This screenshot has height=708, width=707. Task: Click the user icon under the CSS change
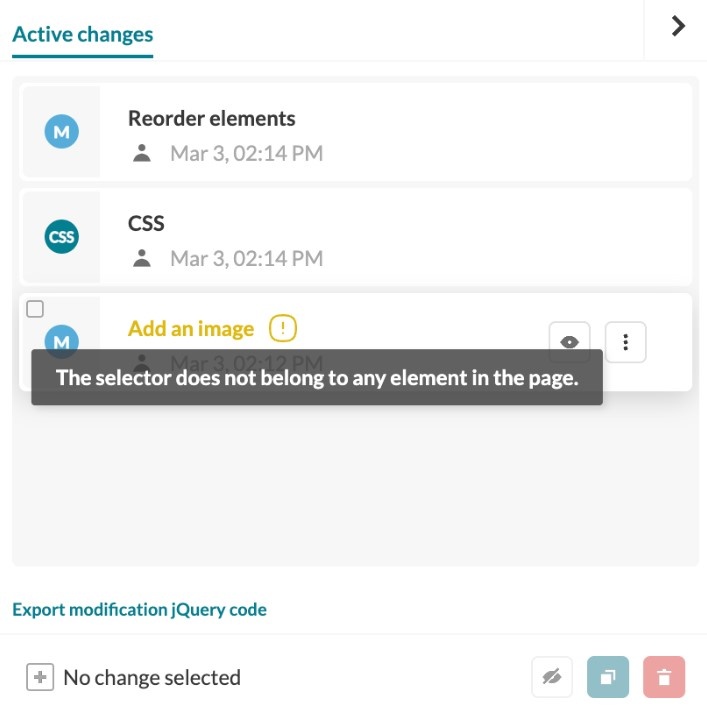(x=142, y=258)
